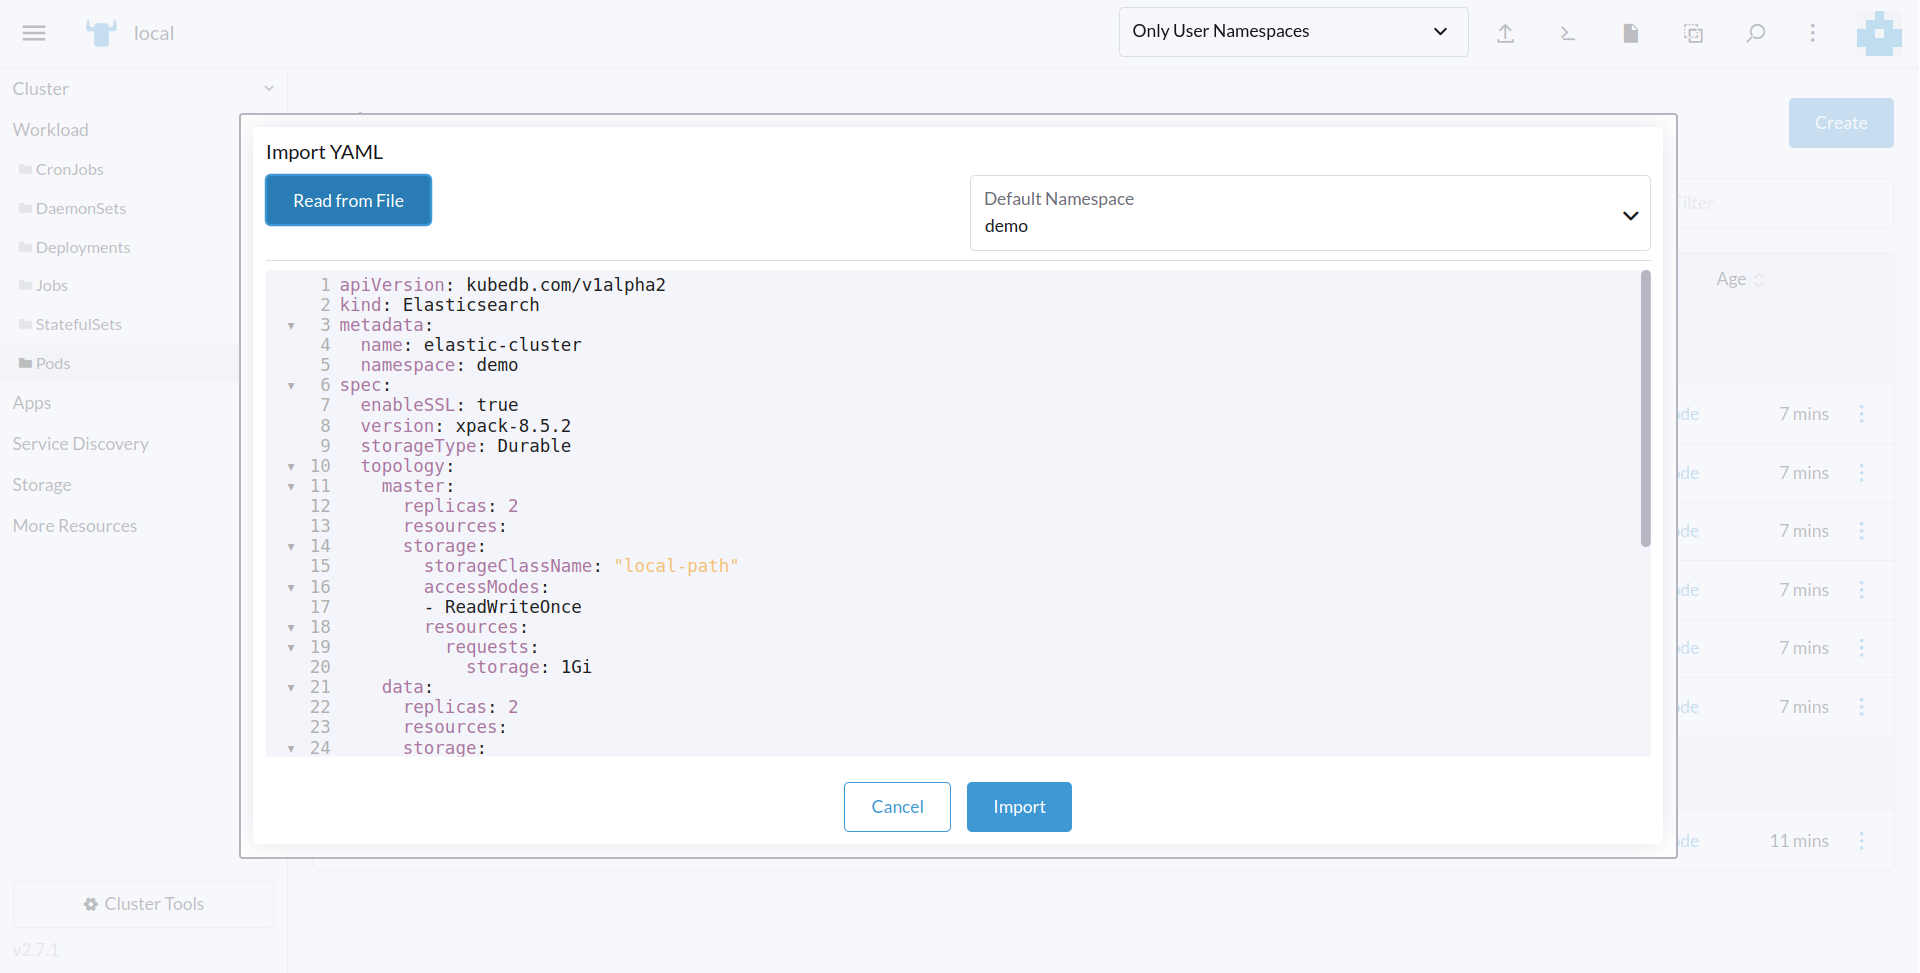Click the Import YAML upload icon

(1505, 33)
